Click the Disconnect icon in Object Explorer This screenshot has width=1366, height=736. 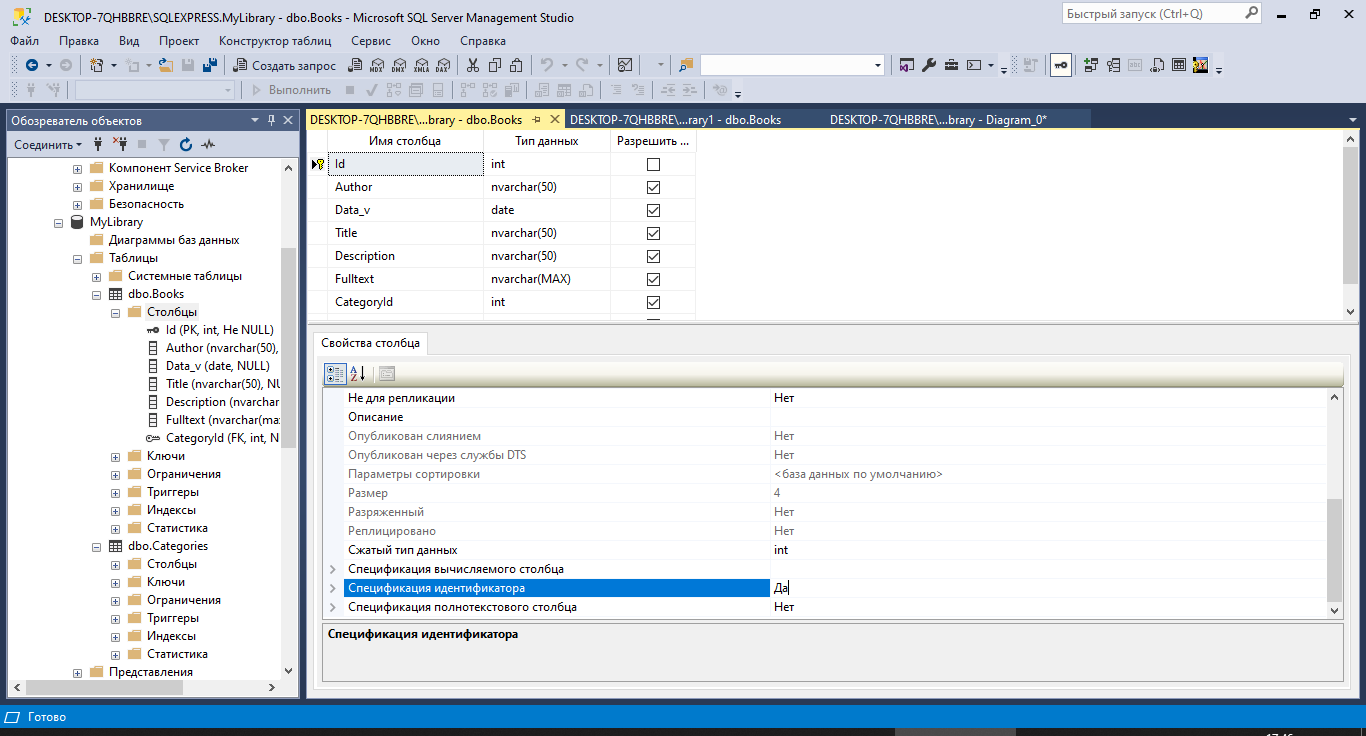(x=120, y=144)
